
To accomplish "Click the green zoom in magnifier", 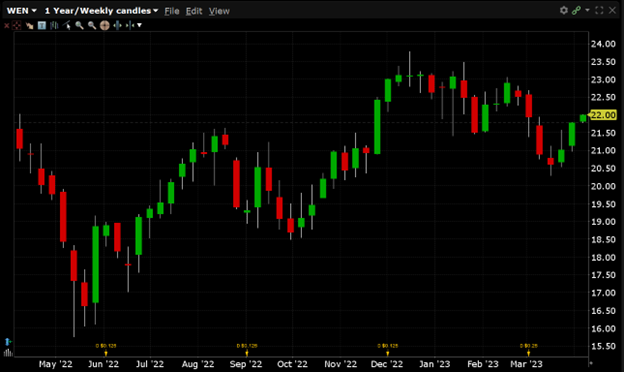I will point(80,25).
